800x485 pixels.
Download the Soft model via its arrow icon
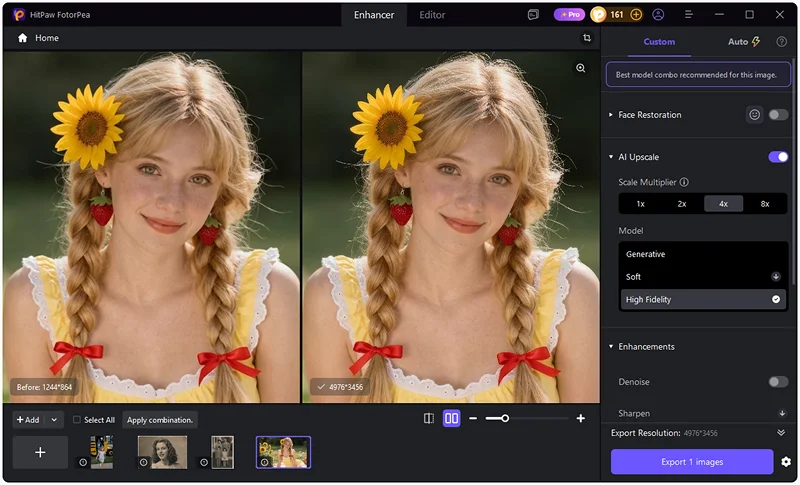click(776, 276)
